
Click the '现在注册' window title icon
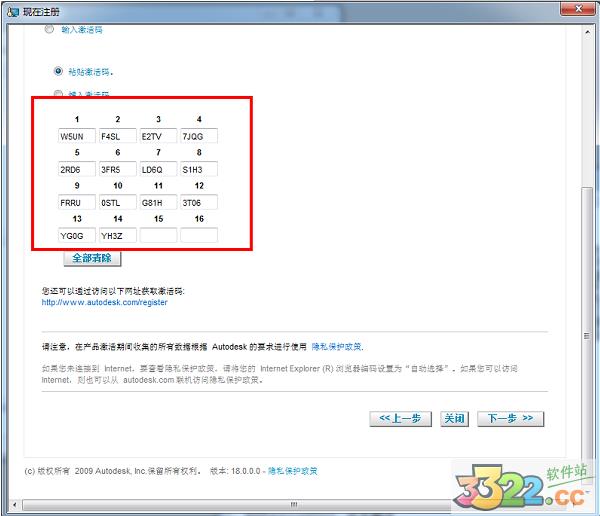pos(13,12)
